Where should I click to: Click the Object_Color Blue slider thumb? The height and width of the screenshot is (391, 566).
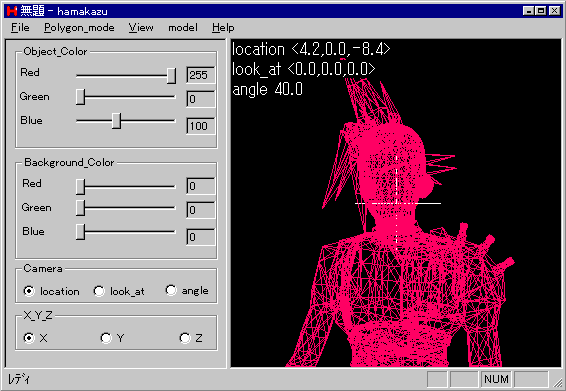coord(116,121)
